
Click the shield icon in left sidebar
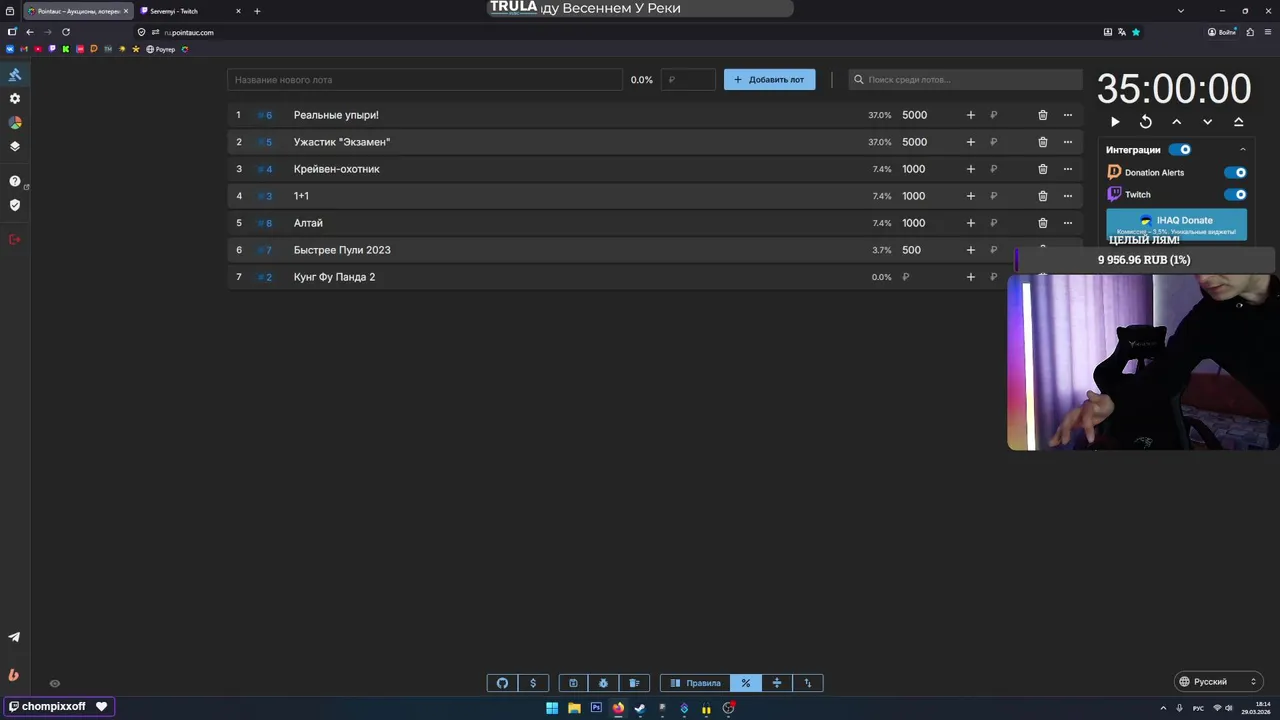[x=15, y=205]
